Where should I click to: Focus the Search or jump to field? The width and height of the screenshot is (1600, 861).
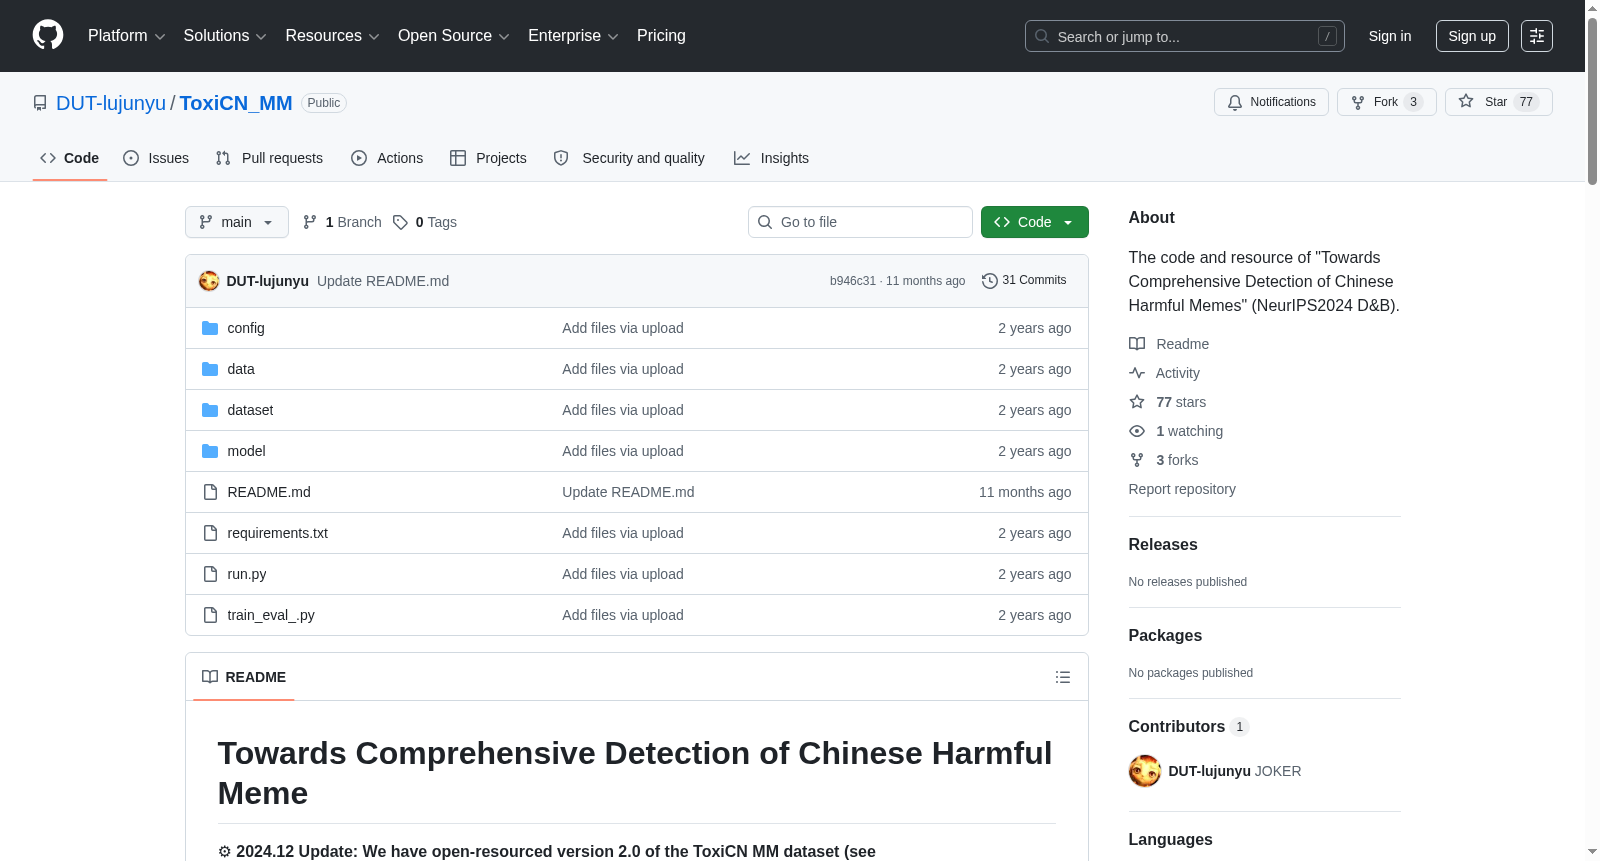pos(1185,36)
